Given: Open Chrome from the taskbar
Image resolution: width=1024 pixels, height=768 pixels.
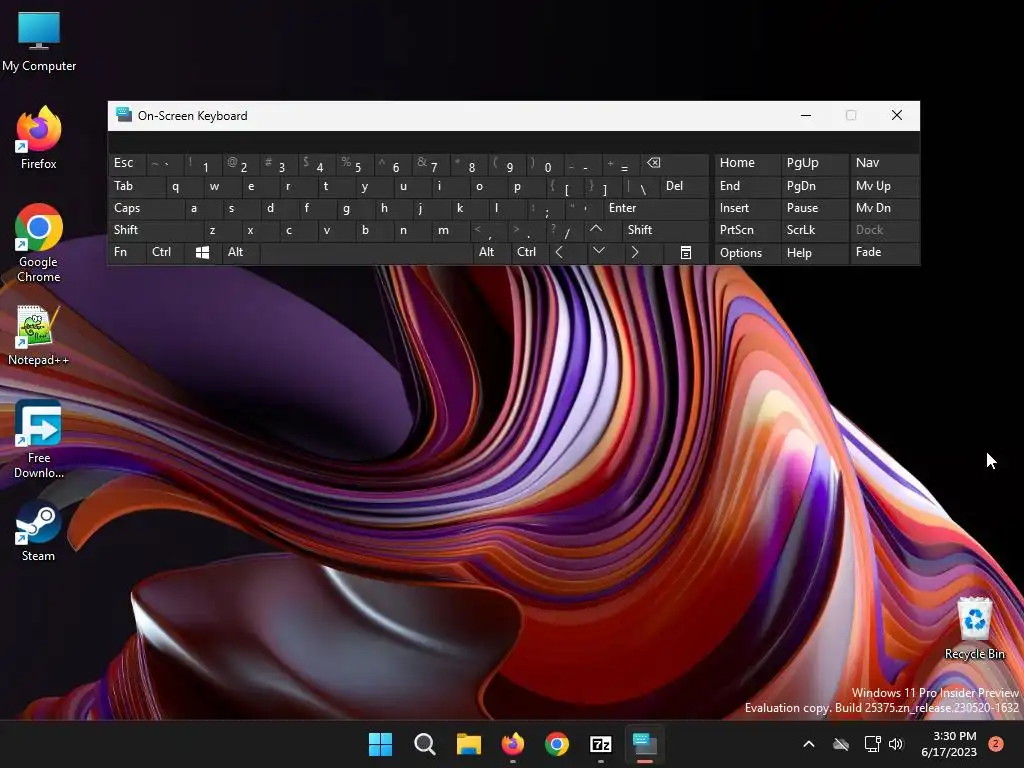Looking at the screenshot, I should coord(556,744).
